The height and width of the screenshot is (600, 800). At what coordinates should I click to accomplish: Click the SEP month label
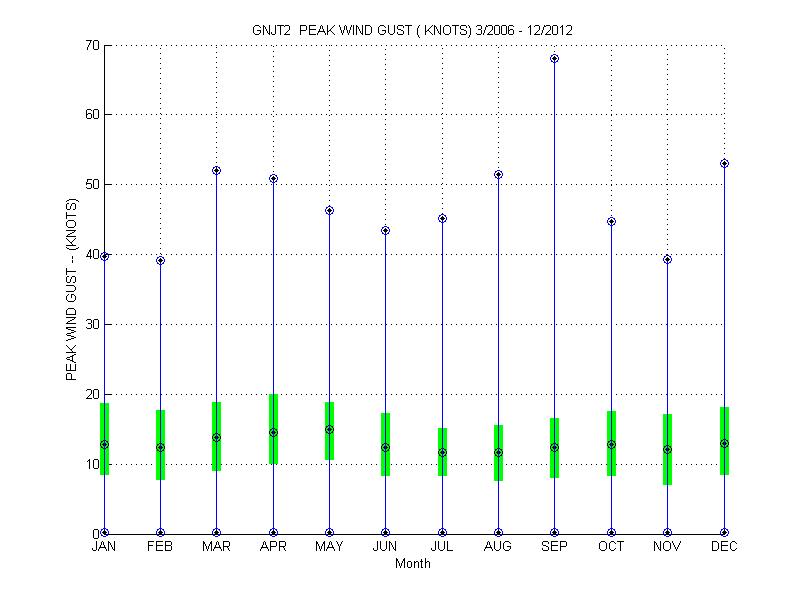pos(554,546)
